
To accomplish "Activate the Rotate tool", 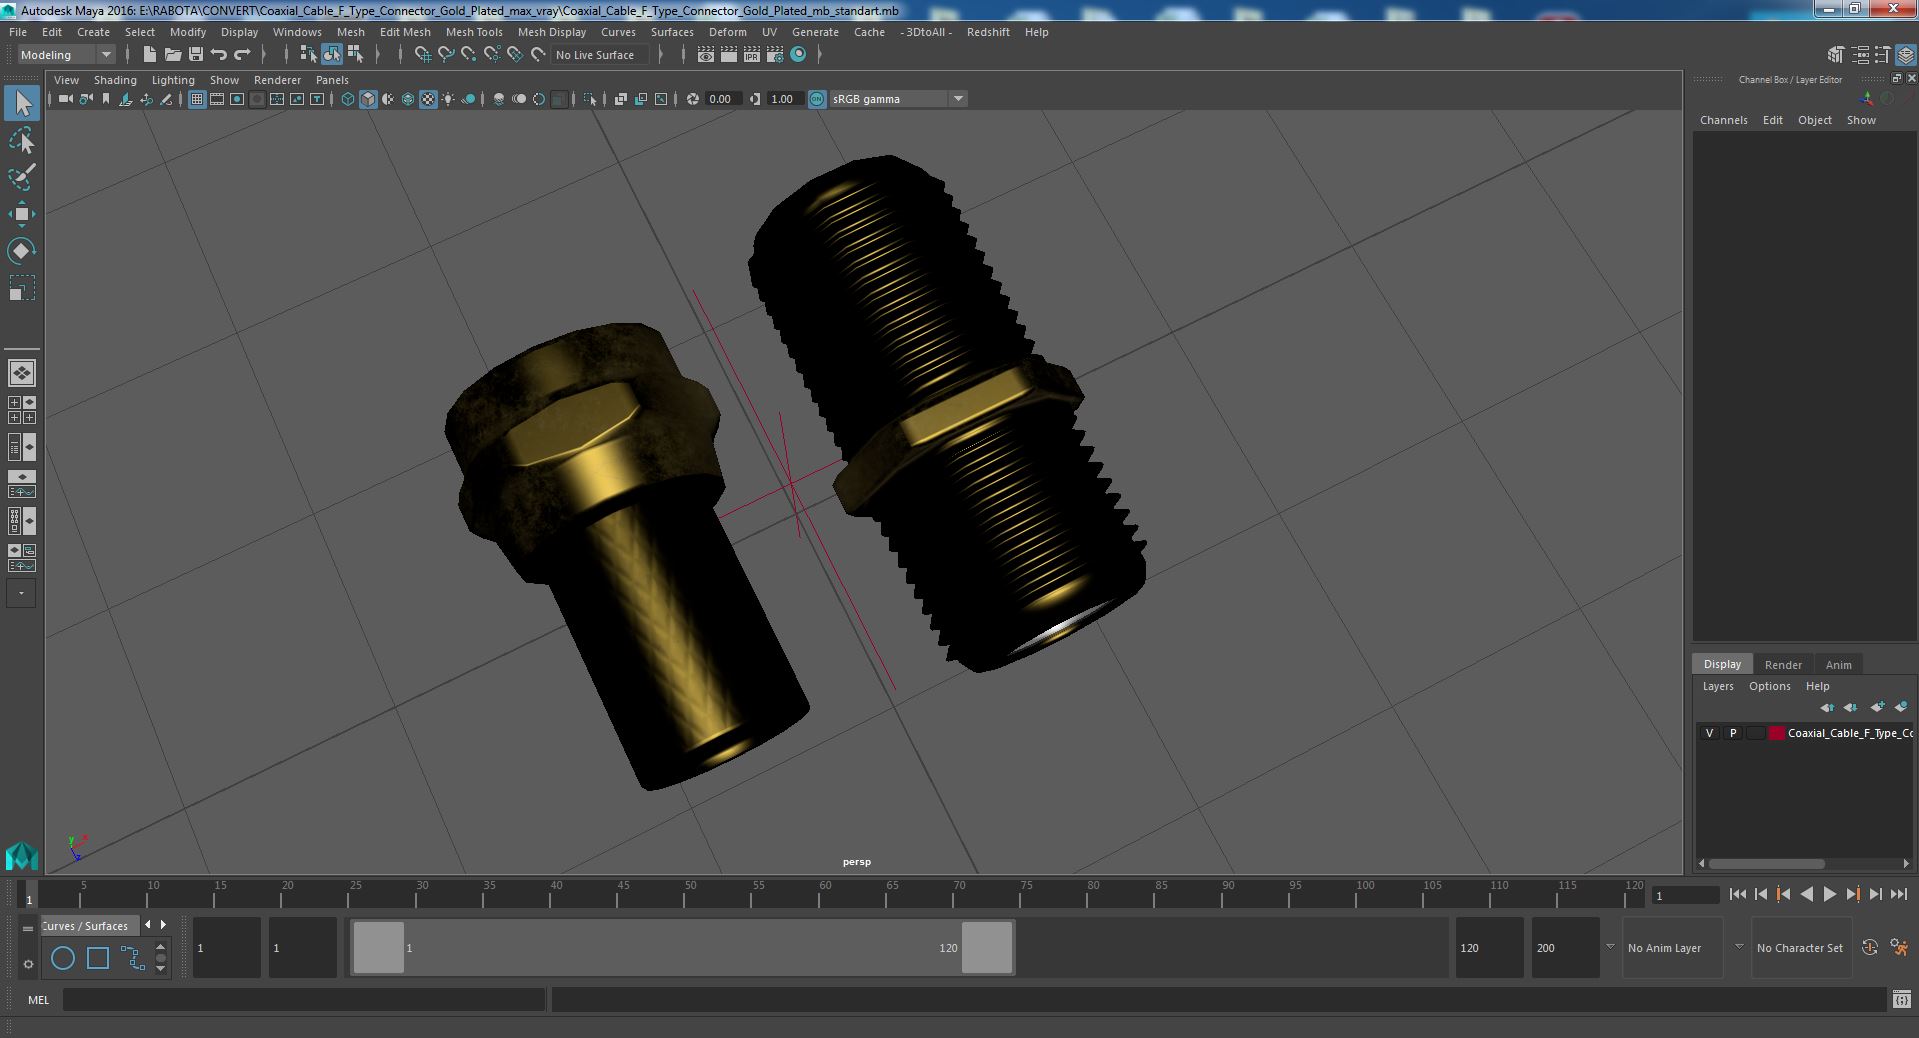I will point(21,250).
